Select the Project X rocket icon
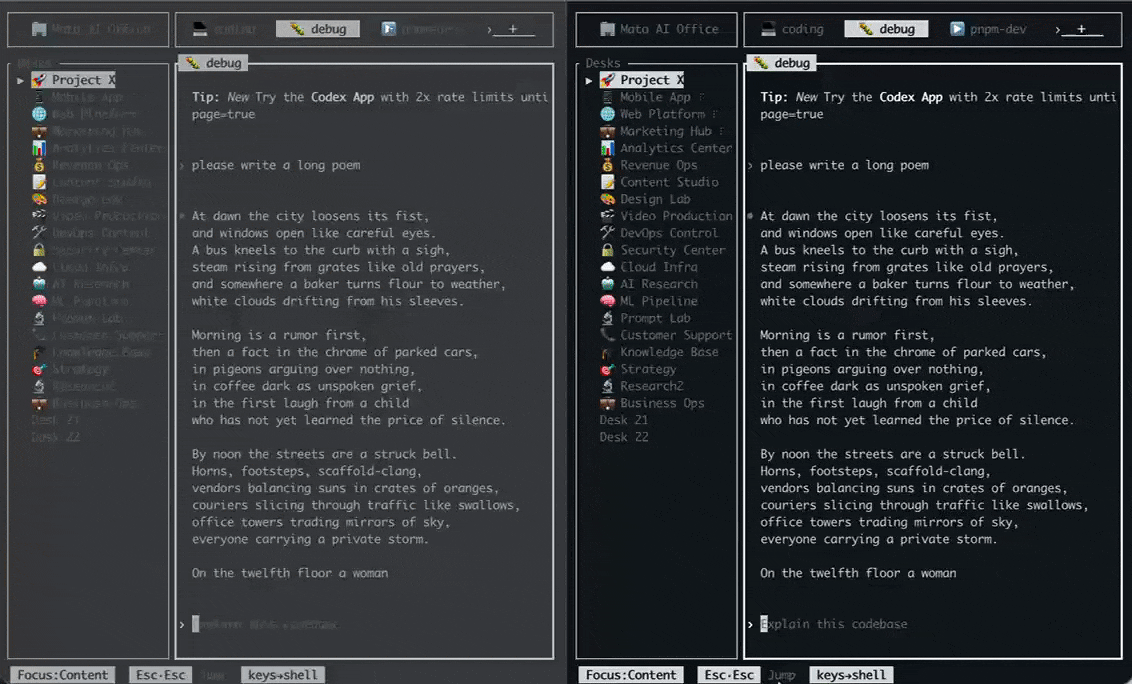The image size is (1132, 684). pyautogui.click(x=609, y=79)
